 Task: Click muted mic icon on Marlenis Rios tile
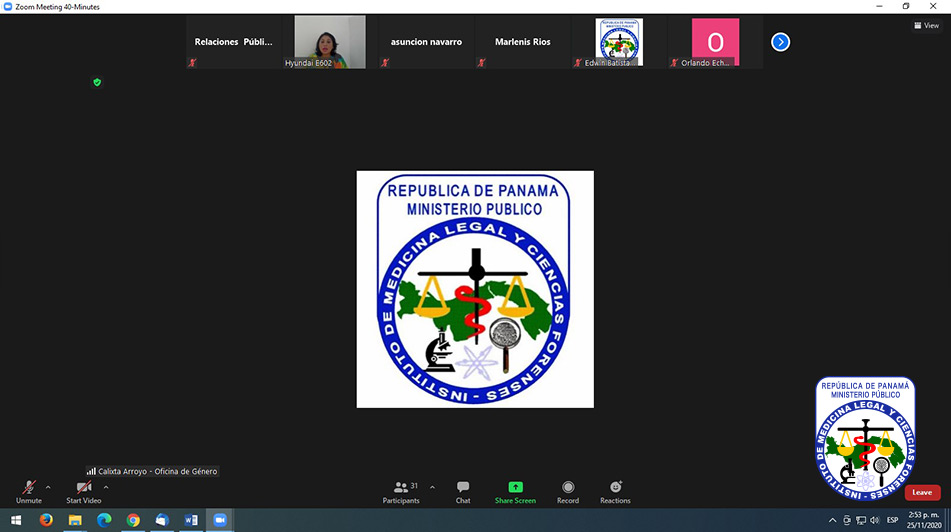[x=482, y=62]
